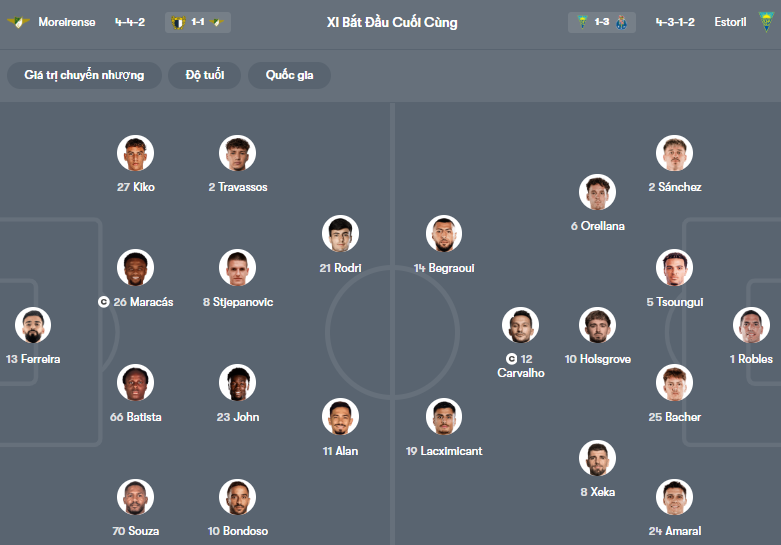
Task: Select goalkeeper Ferreira's photo
Action: (x=33, y=325)
